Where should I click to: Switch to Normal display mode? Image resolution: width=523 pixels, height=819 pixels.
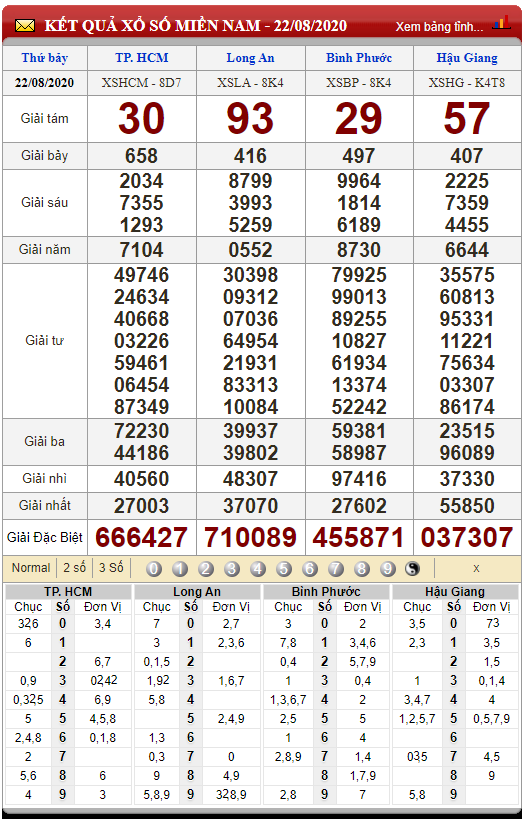31,568
